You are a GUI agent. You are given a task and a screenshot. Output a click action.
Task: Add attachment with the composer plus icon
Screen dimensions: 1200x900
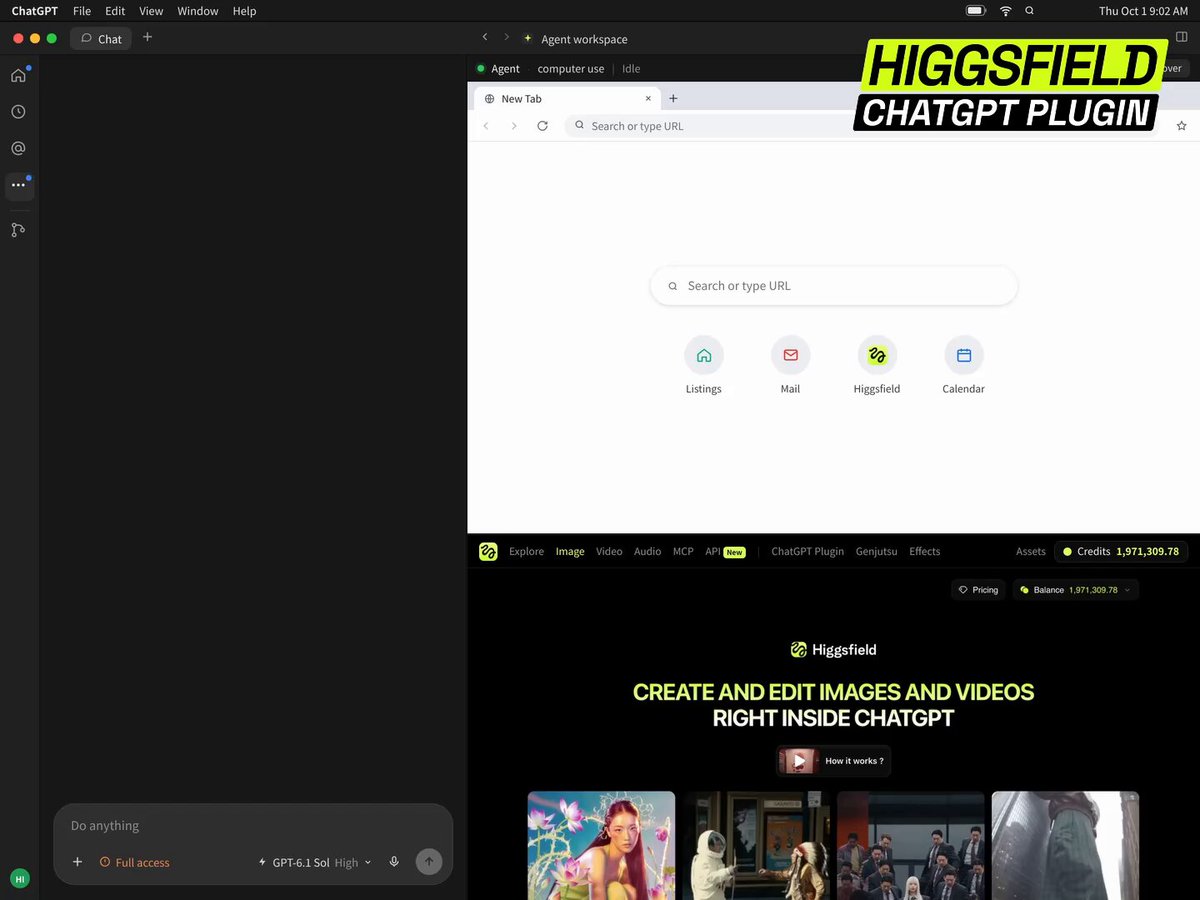(x=77, y=862)
